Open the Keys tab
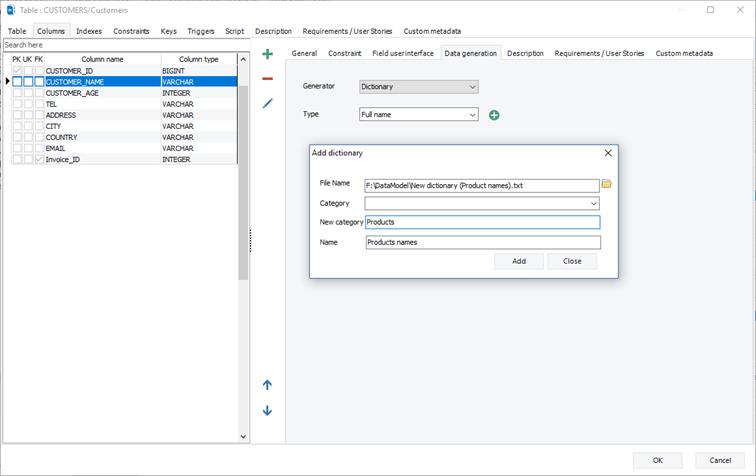This screenshot has height=476, width=756. 168,31
